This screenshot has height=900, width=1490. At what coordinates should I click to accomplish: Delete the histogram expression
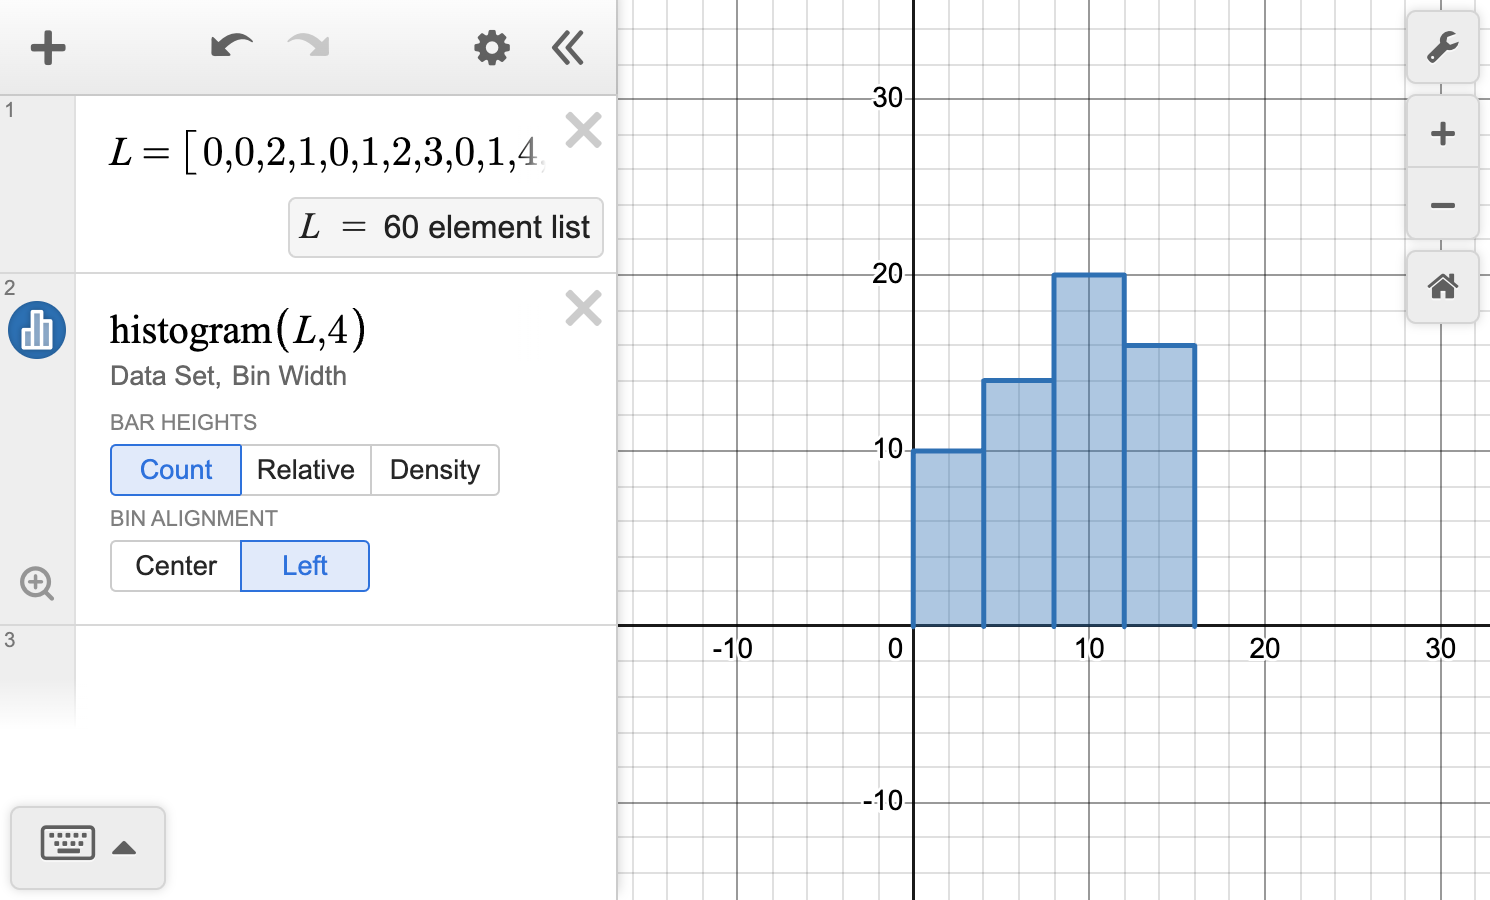tap(583, 308)
